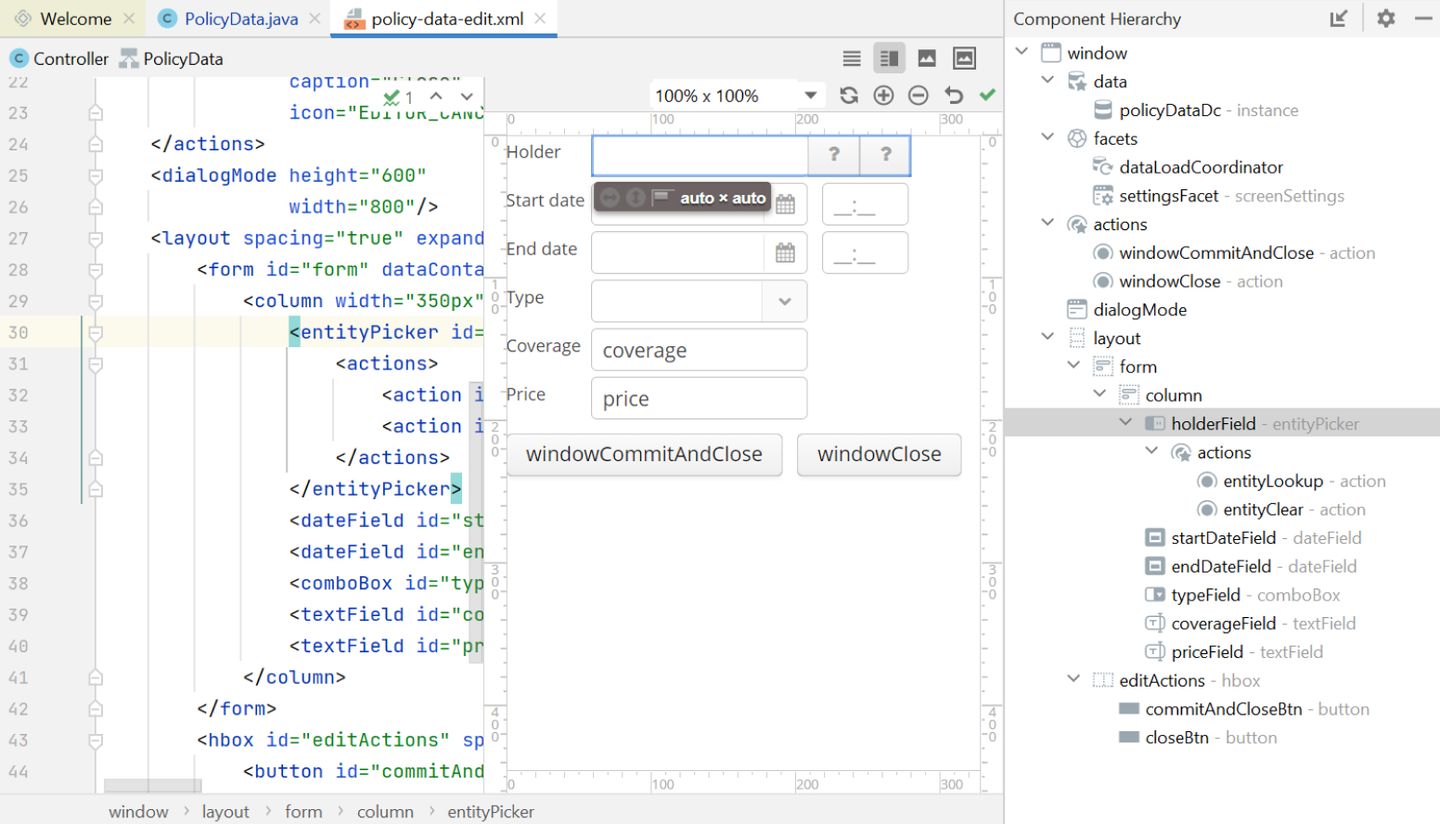Click the refresh preview icon

[849, 96]
